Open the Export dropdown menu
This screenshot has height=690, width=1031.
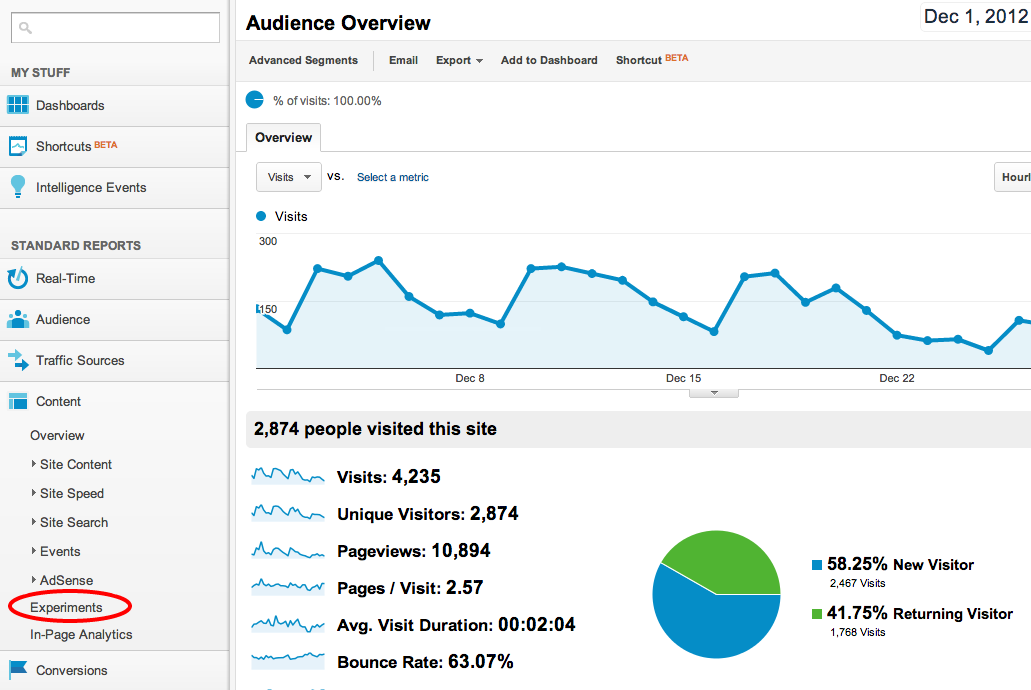(459, 60)
